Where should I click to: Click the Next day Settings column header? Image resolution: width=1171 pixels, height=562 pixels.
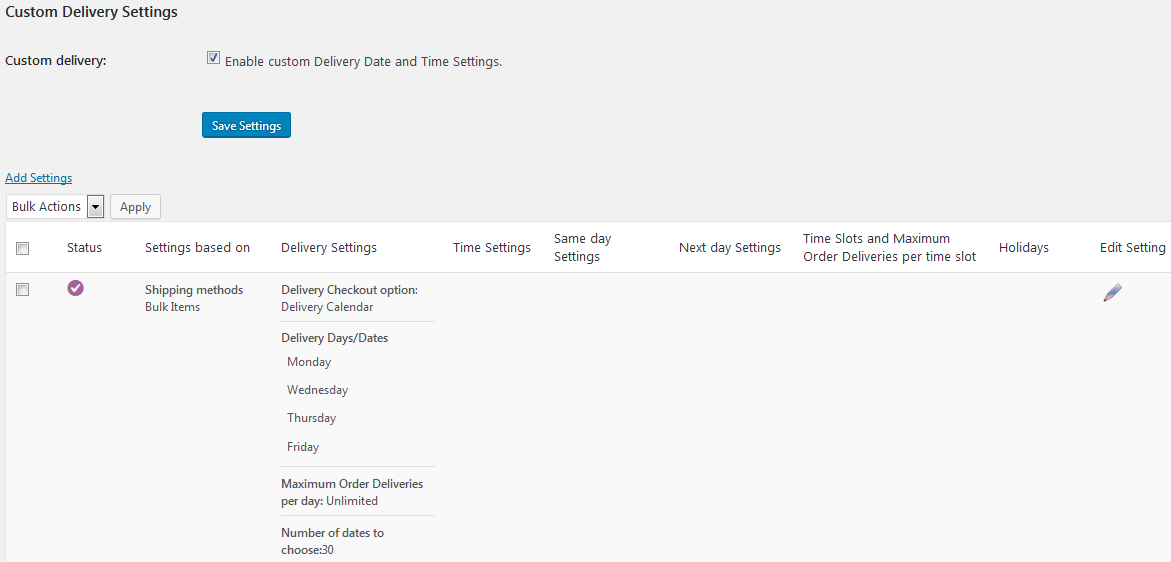(x=729, y=247)
